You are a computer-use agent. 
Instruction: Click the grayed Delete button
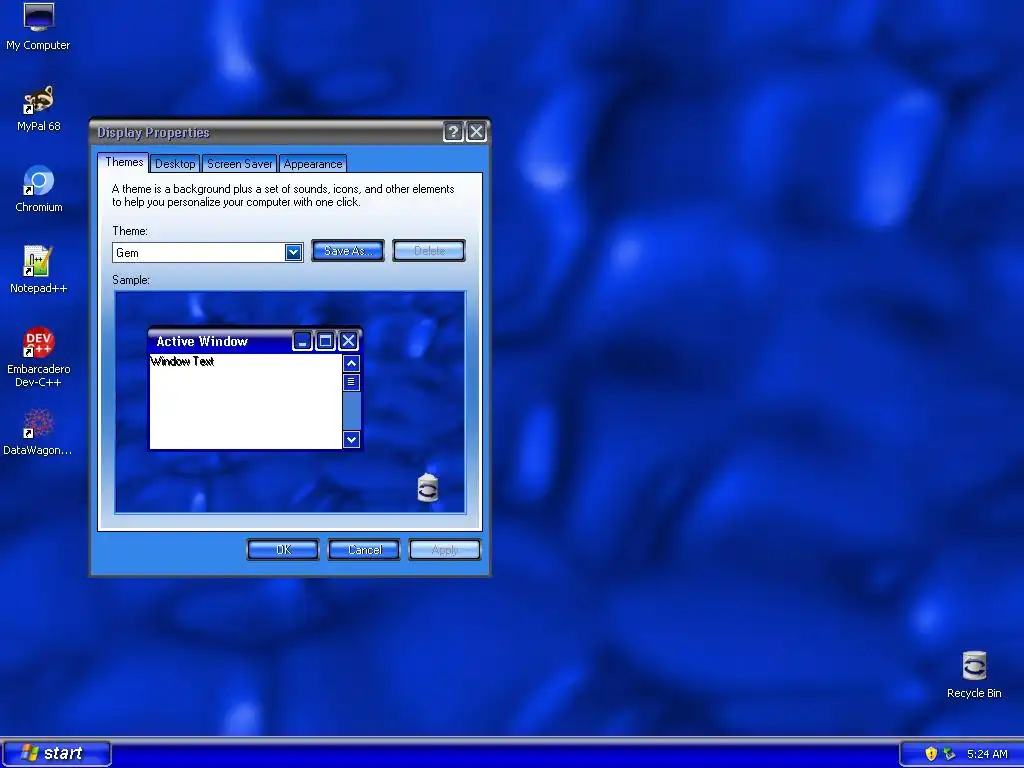click(x=429, y=251)
